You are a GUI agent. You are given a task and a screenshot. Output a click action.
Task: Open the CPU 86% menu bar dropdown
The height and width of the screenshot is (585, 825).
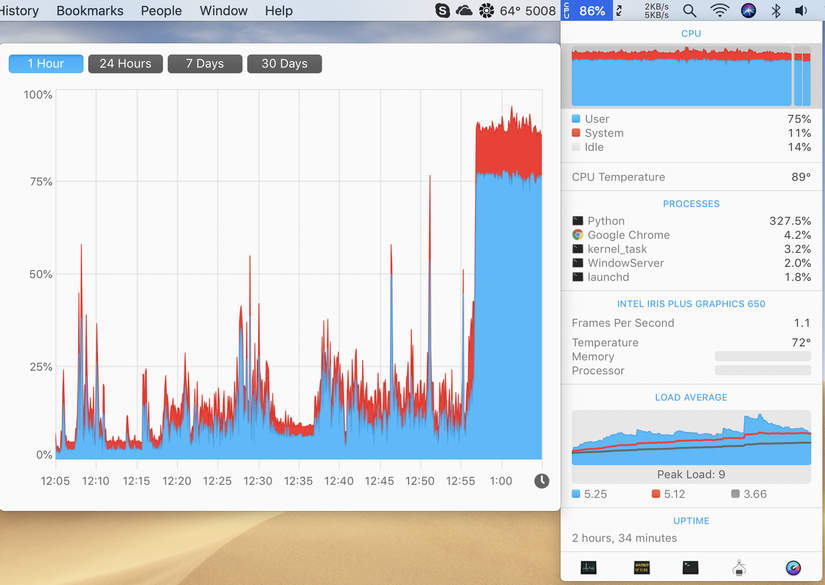click(x=587, y=11)
